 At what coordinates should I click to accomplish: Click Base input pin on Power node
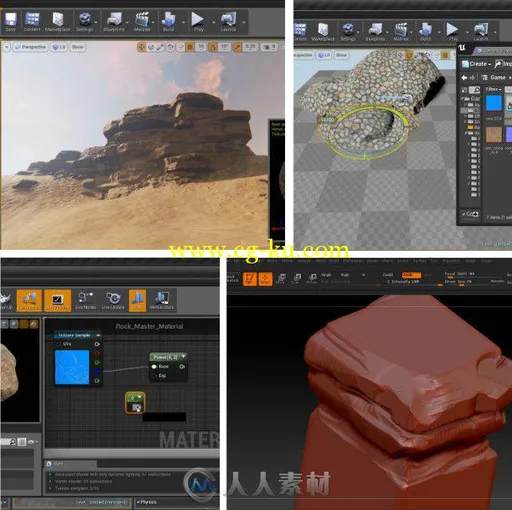(x=154, y=366)
